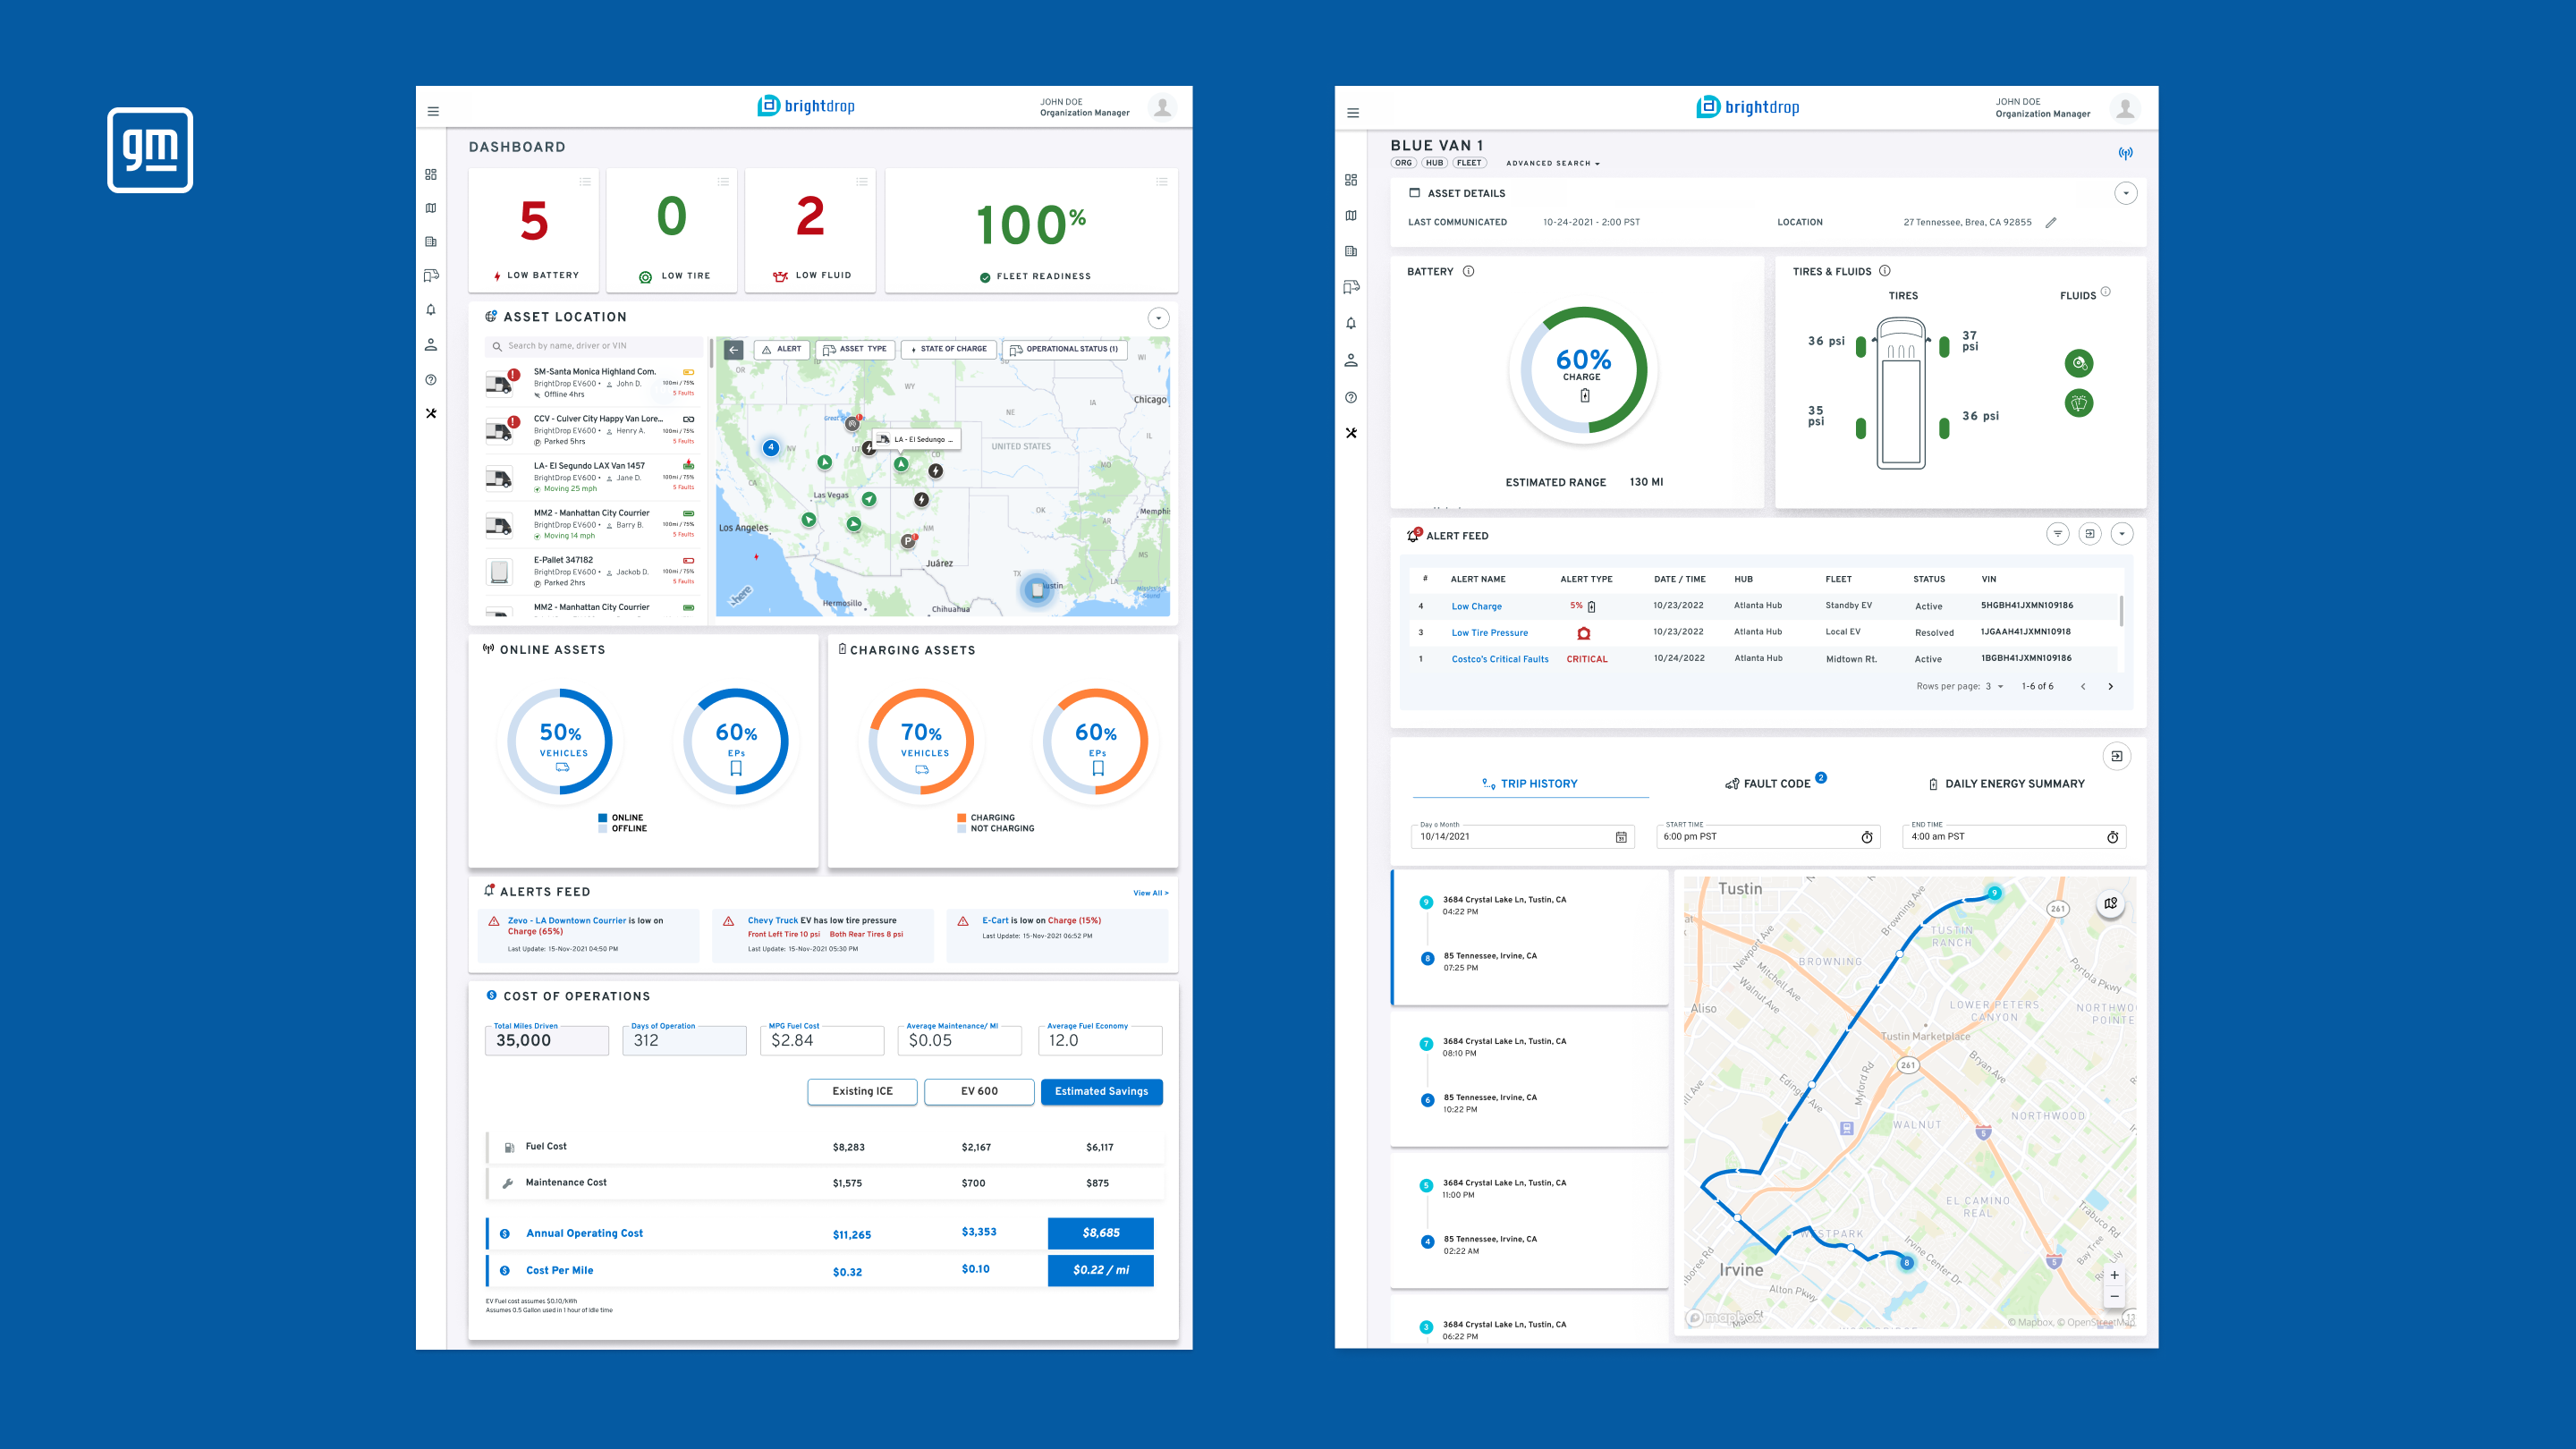The width and height of the screenshot is (2576, 1449).
Task: Expand the Advanced Search dropdown
Action: pos(1553,163)
